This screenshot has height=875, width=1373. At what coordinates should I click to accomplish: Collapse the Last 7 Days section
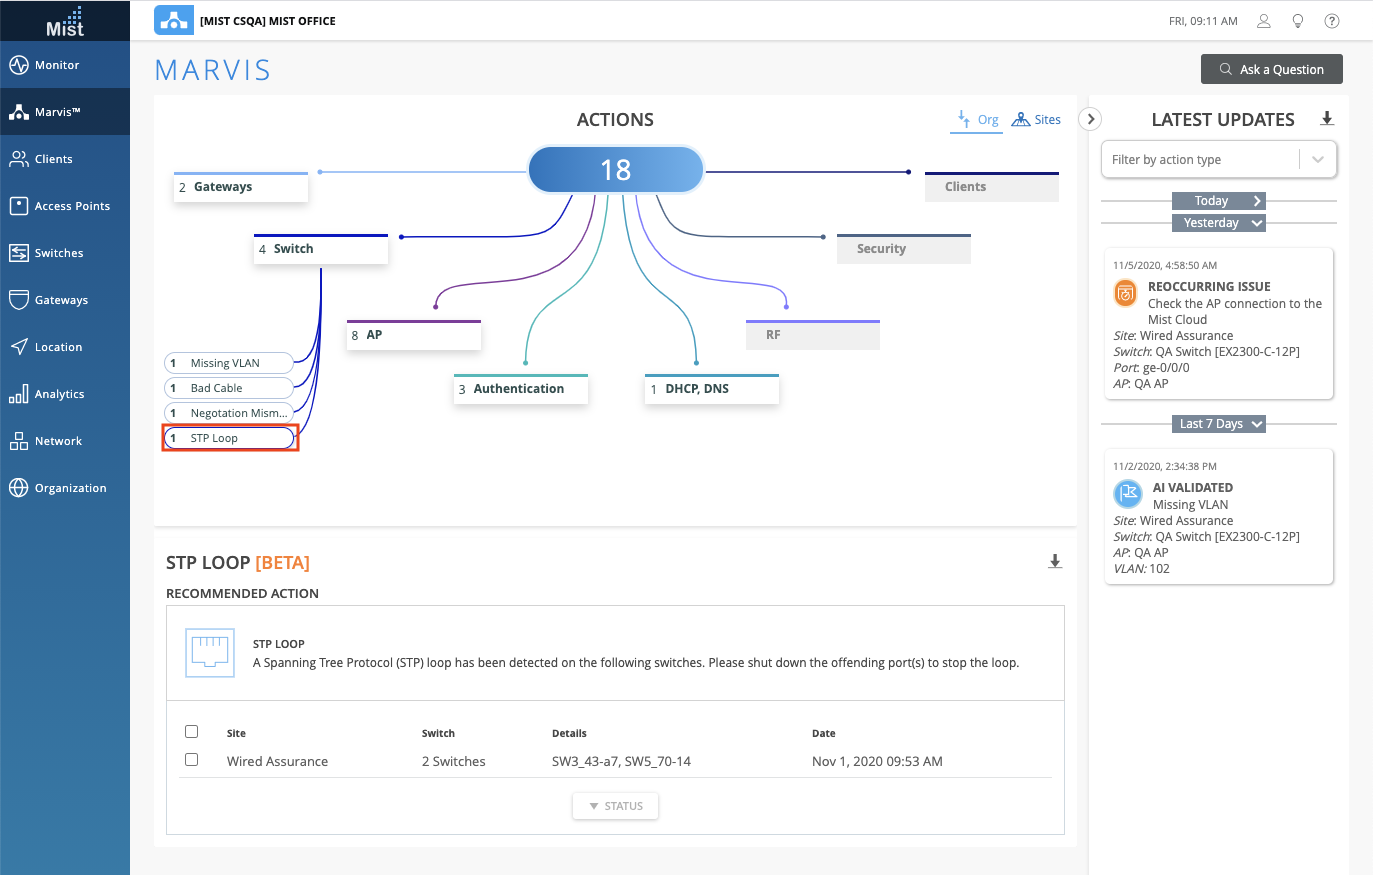pyautogui.click(x=1218, y=424)
